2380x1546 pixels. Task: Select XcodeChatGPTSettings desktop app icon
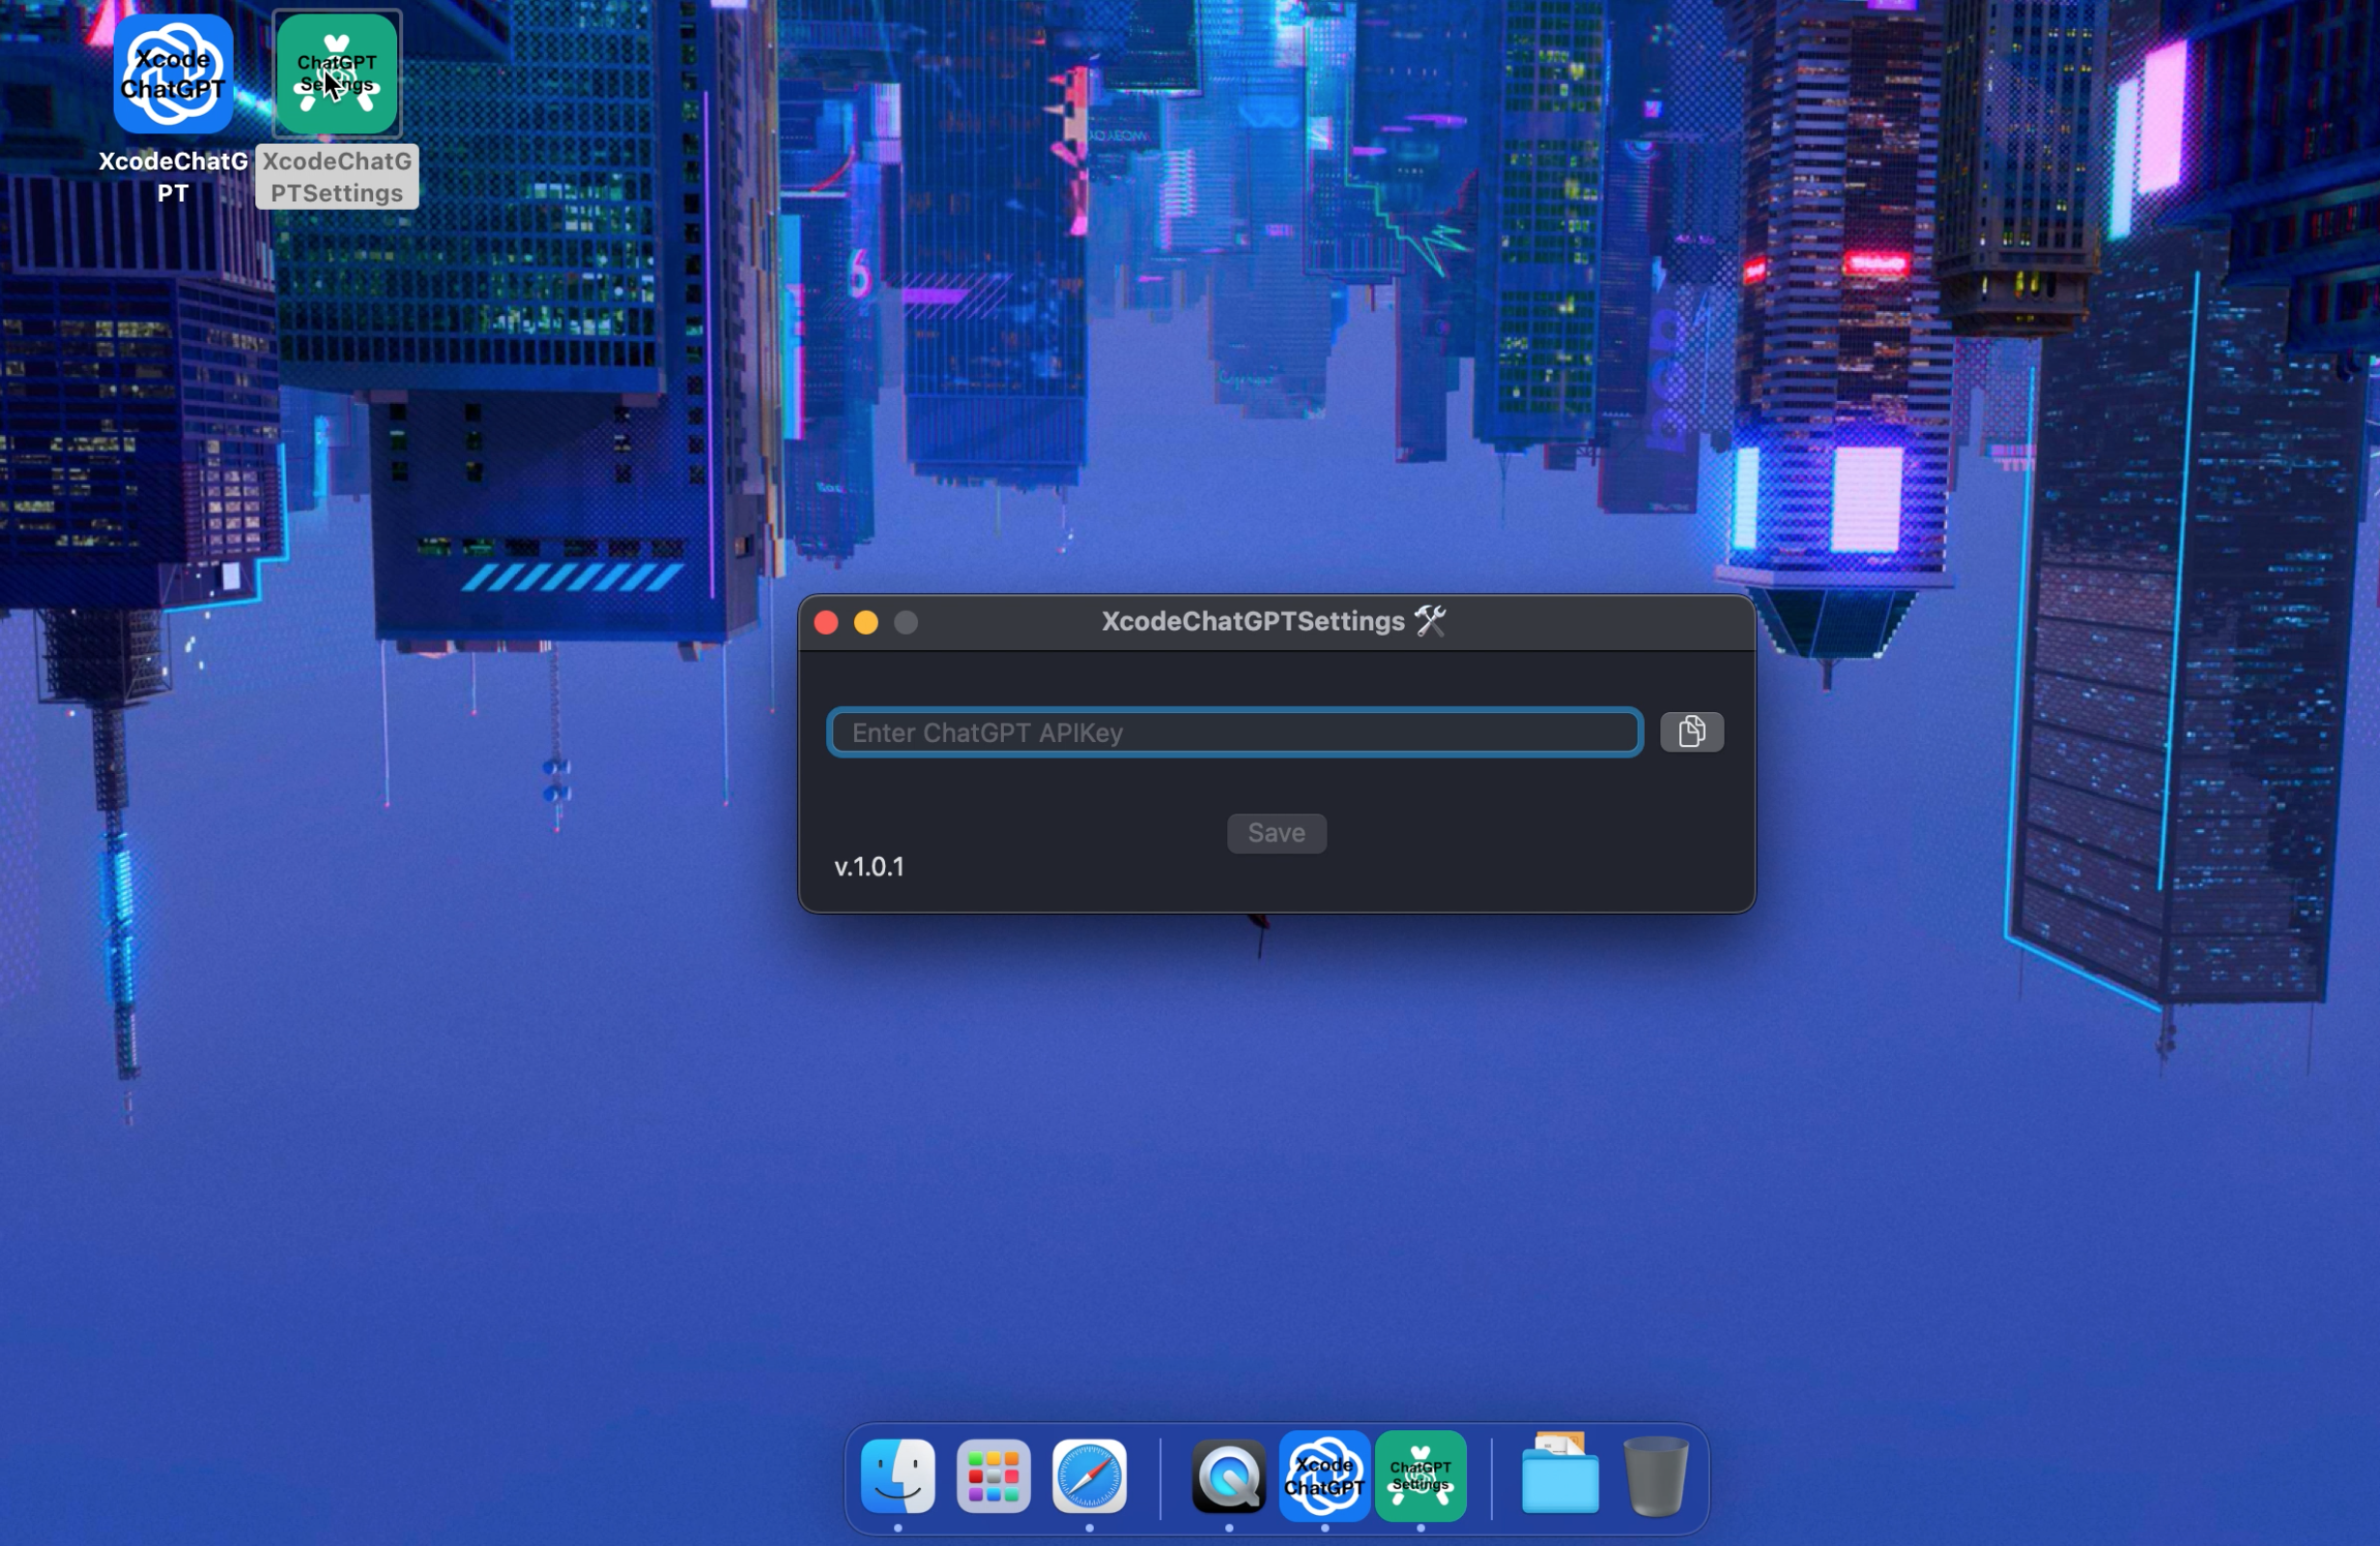click(x=337, y=74)
